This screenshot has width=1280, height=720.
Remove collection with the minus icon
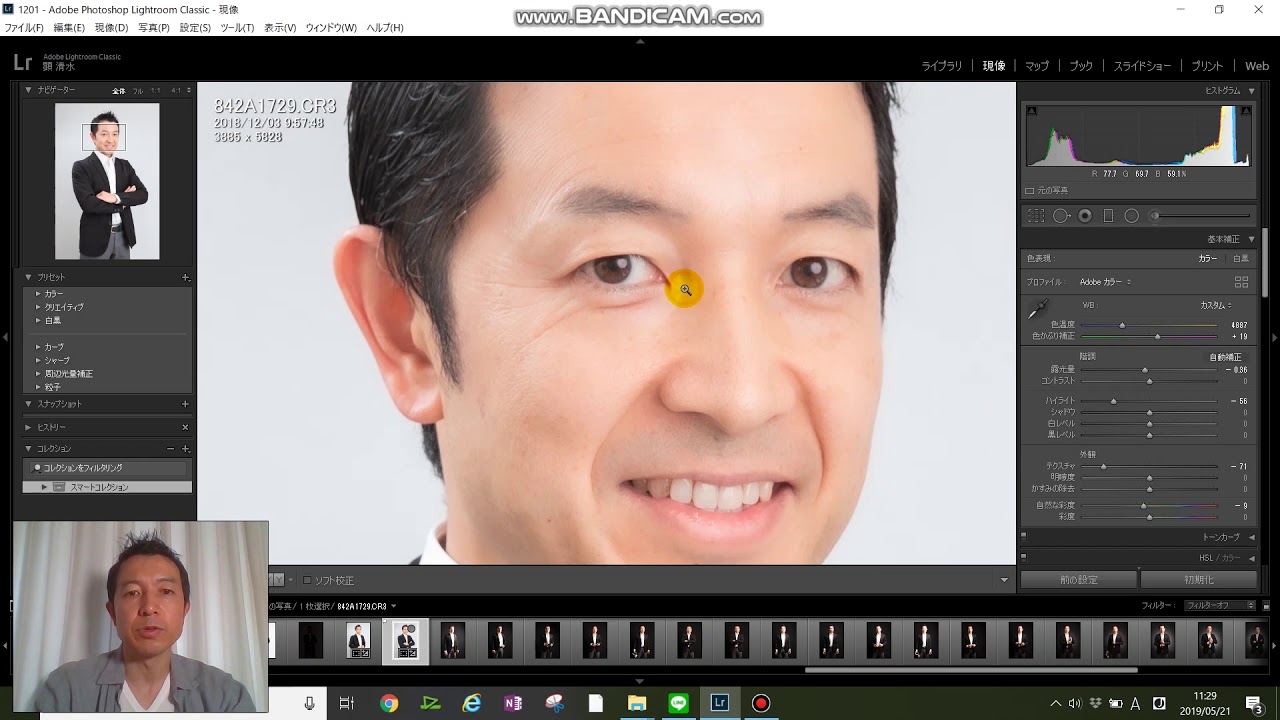click(x=171, y=449)
